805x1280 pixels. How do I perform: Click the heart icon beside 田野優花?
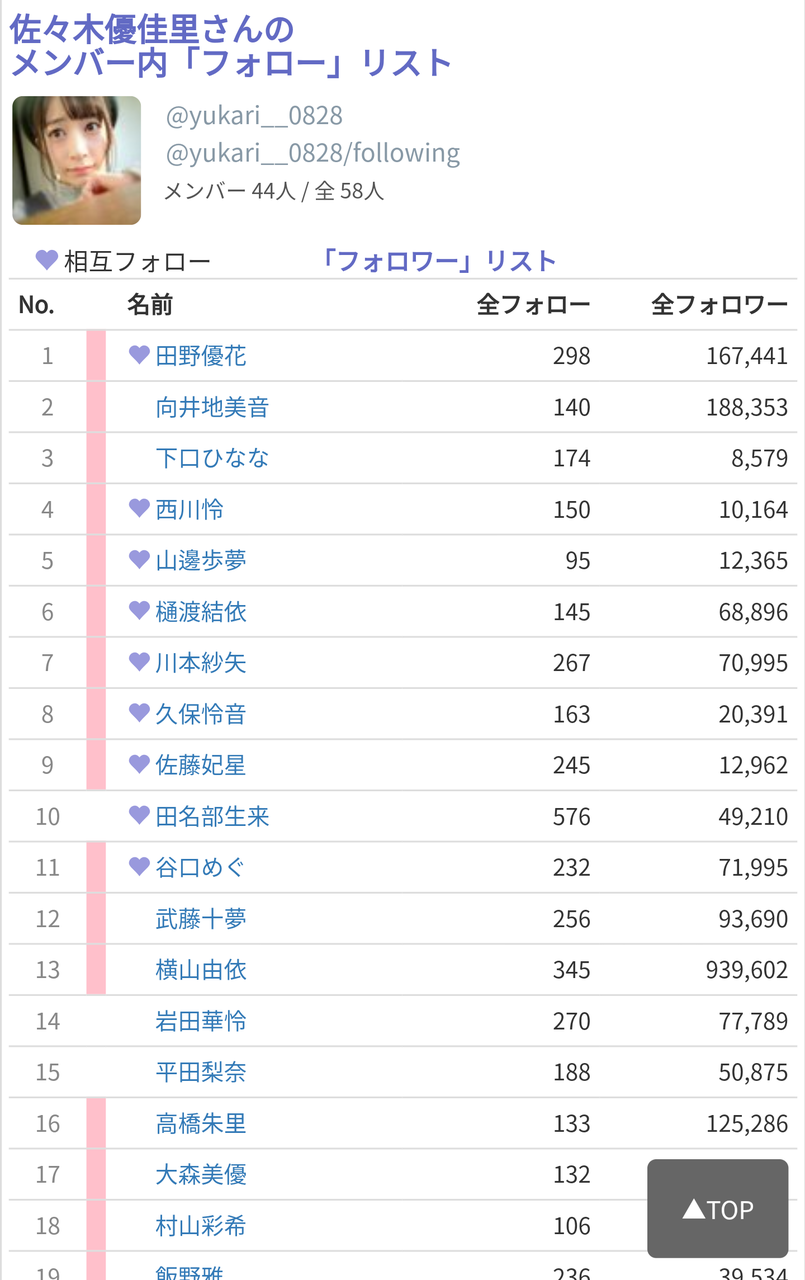(140, 355)
